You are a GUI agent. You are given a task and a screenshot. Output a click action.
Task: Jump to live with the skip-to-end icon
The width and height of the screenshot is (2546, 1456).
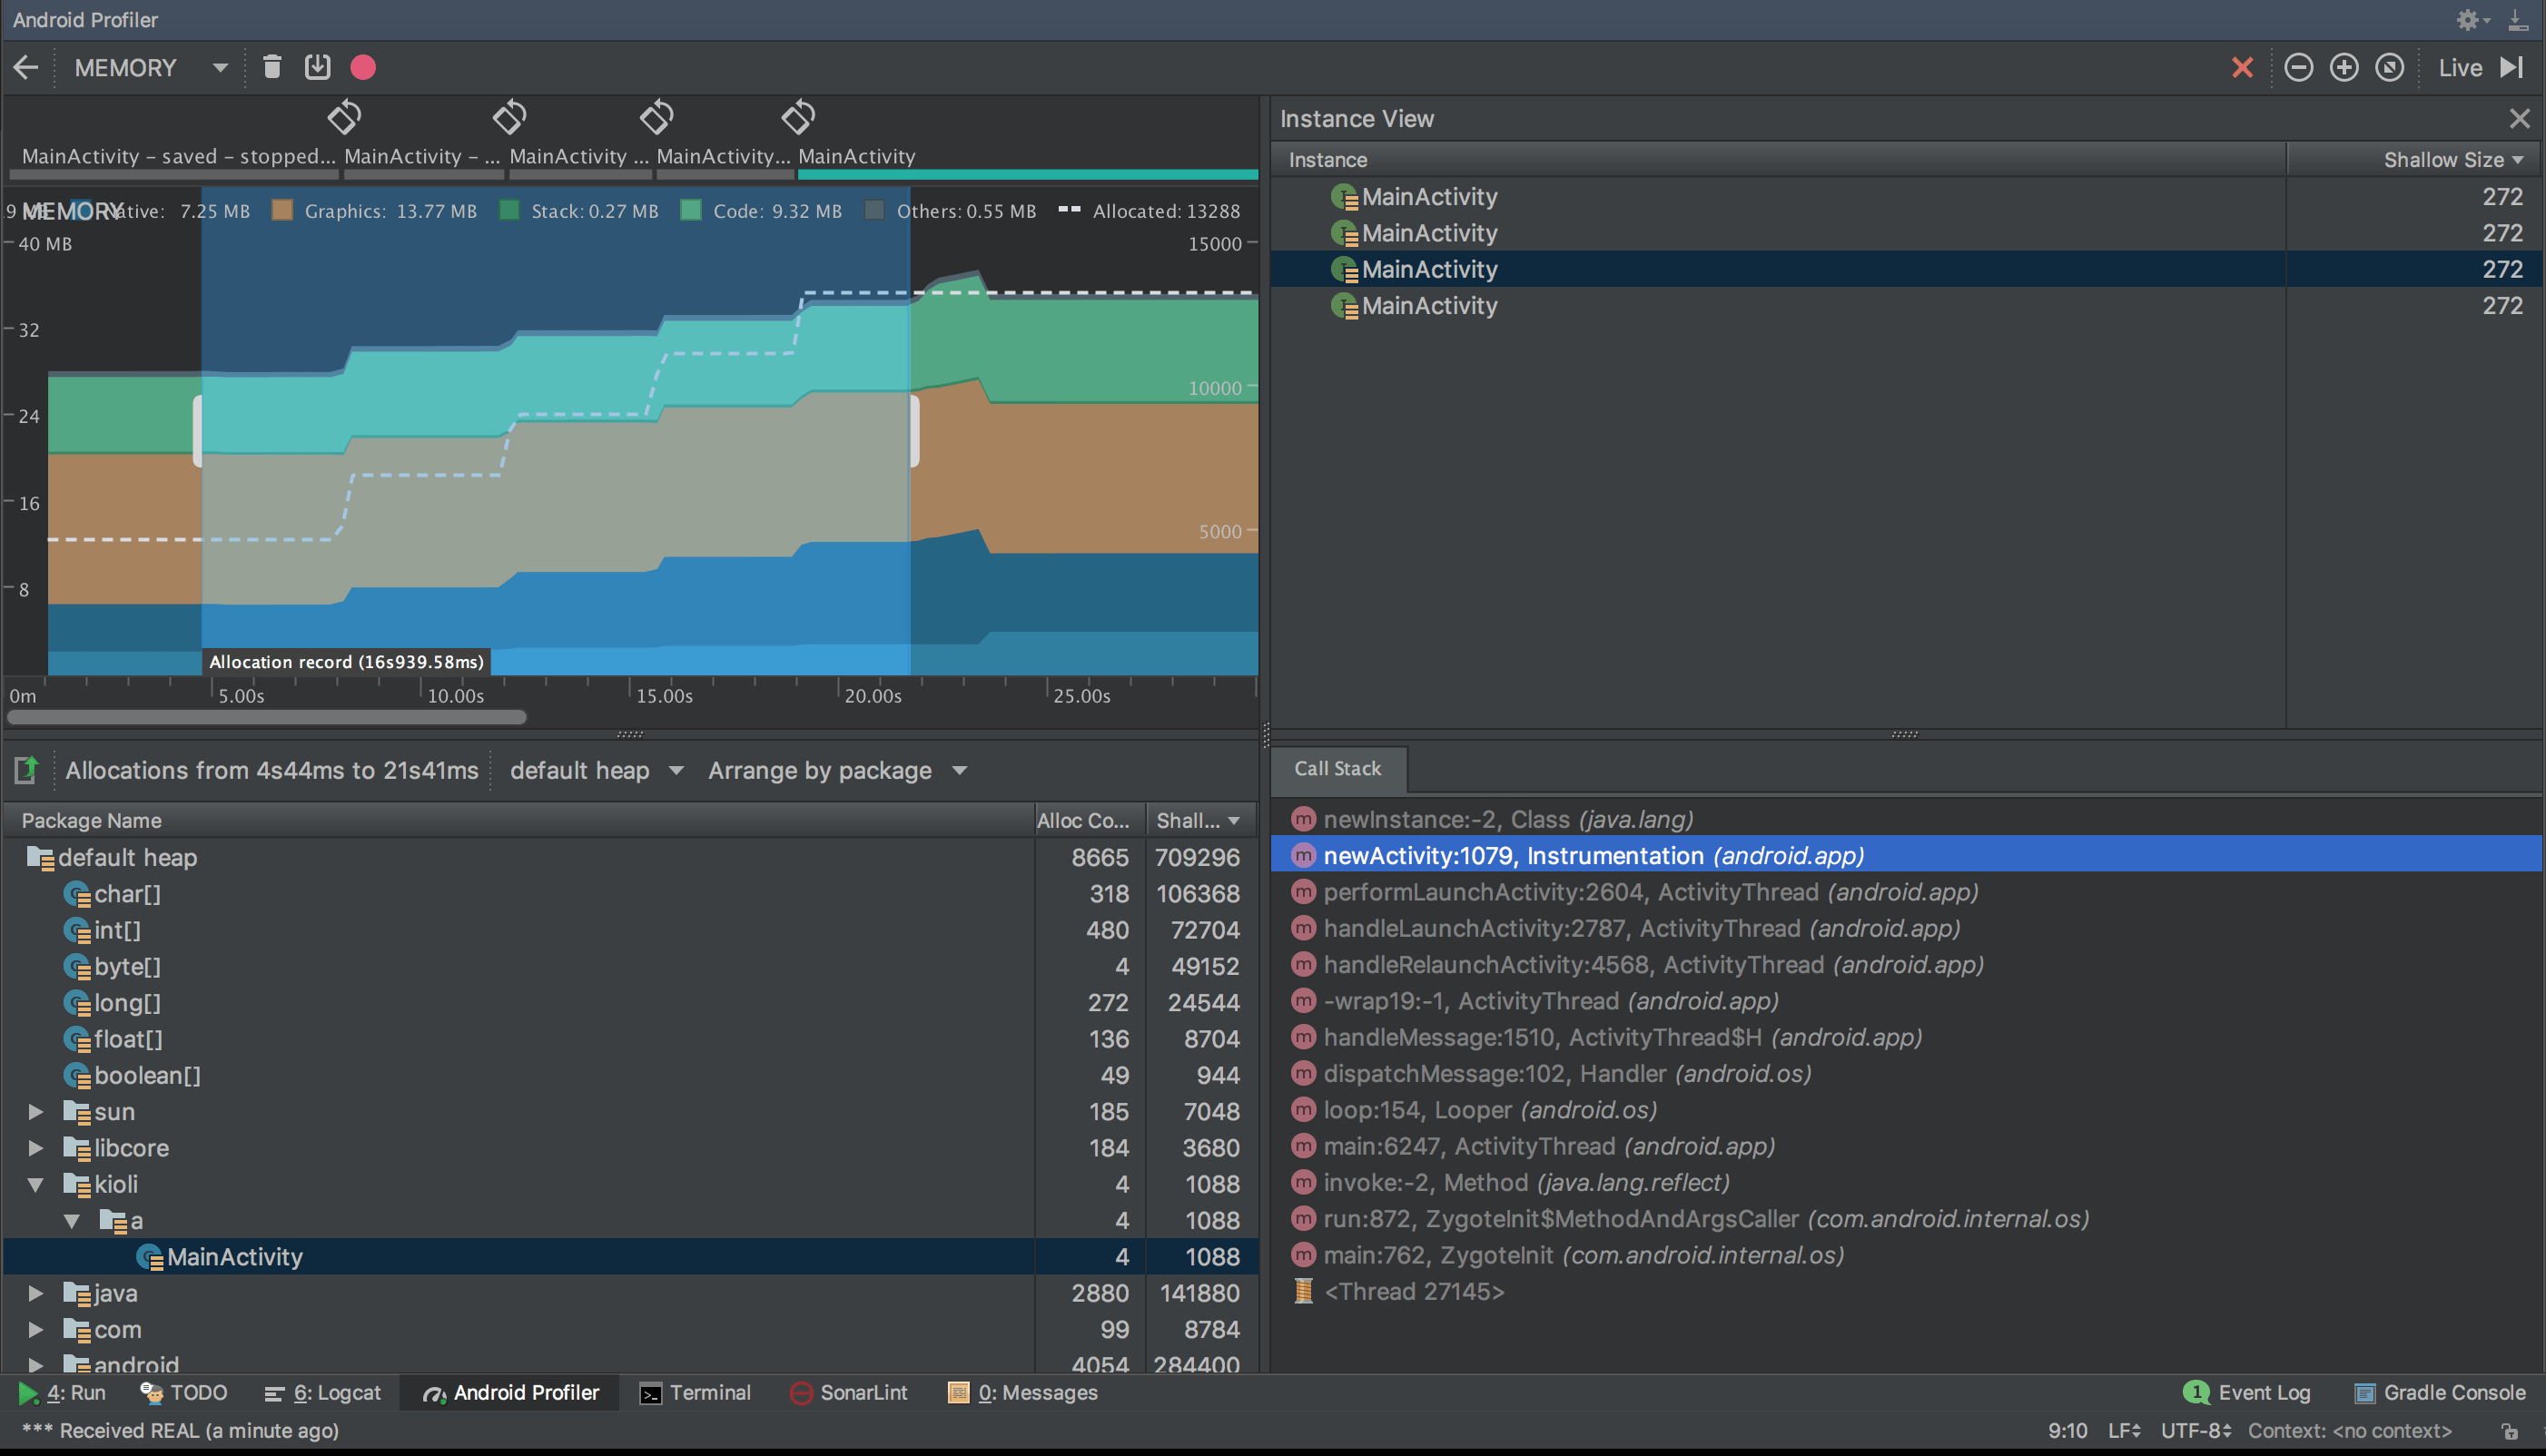[x=2512, y=67]
